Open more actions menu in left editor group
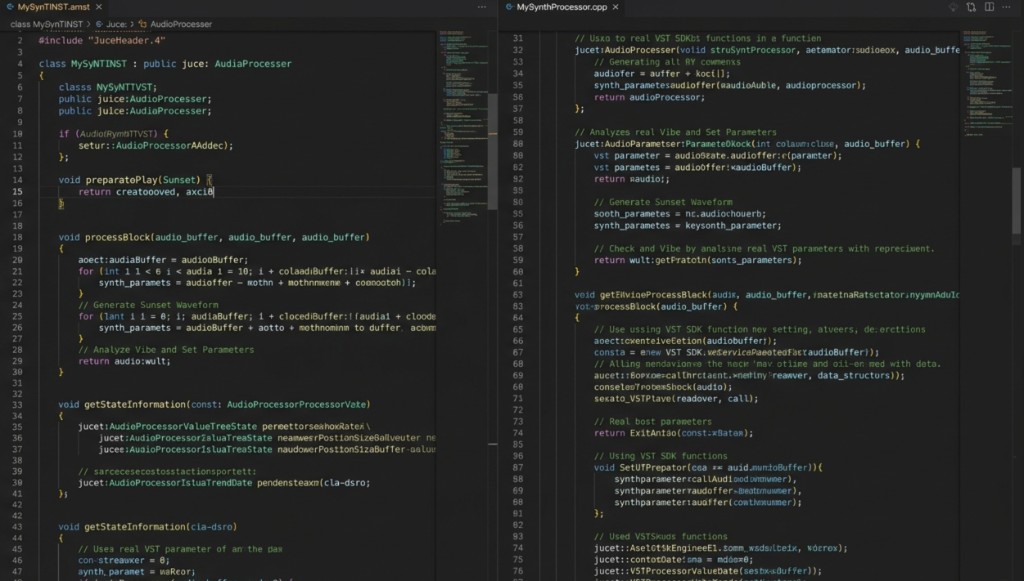This screenshot has height=581, width=1024. point(481,7)
